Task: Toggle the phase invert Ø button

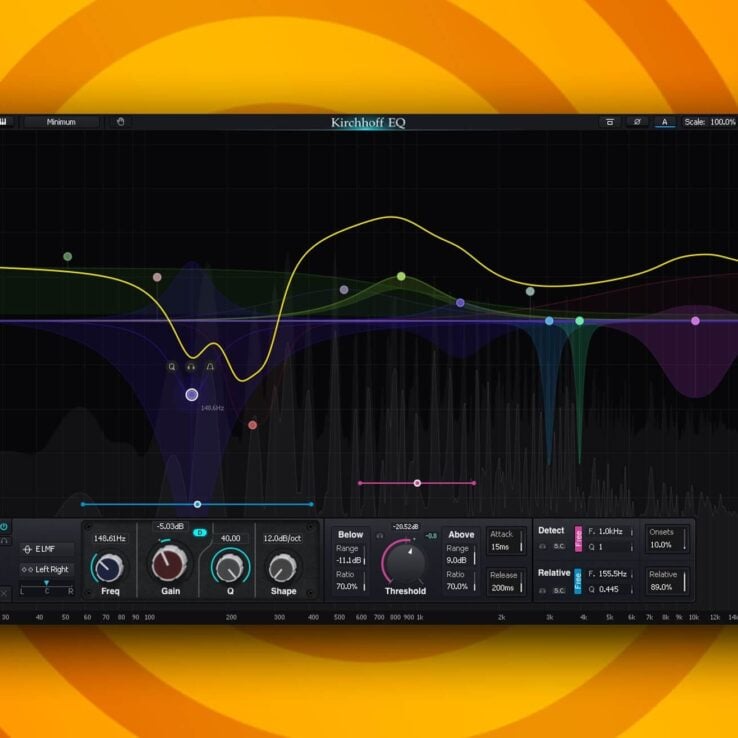Action: 637,122
